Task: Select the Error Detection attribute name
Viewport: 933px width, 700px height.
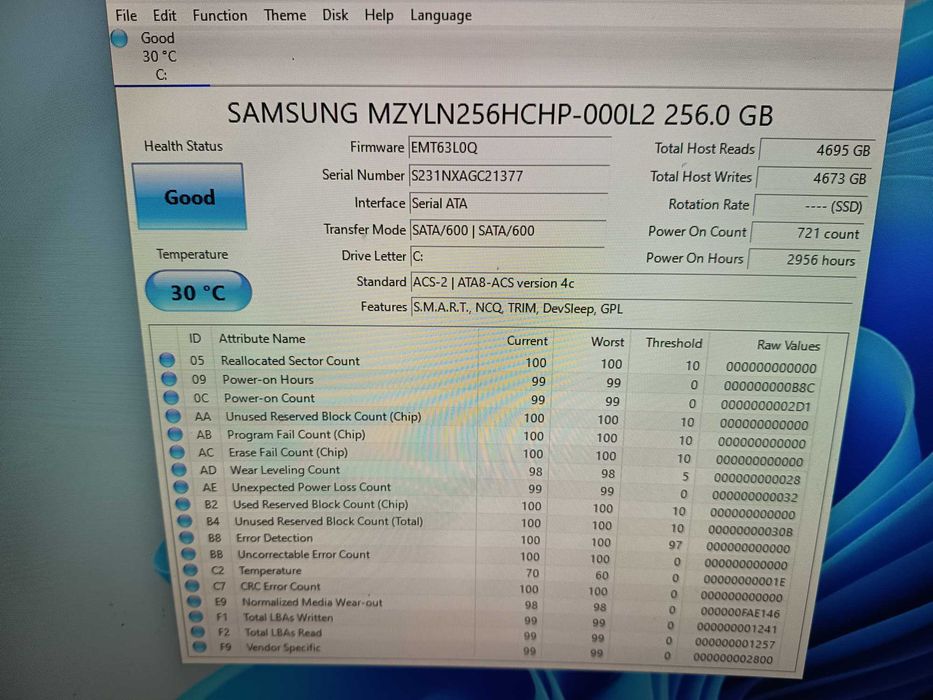Action: (x=274, y=538)
